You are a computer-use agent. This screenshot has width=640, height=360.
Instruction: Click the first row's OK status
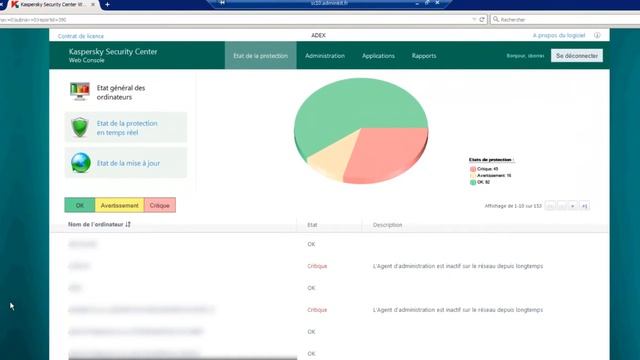[x=311, y=244]
